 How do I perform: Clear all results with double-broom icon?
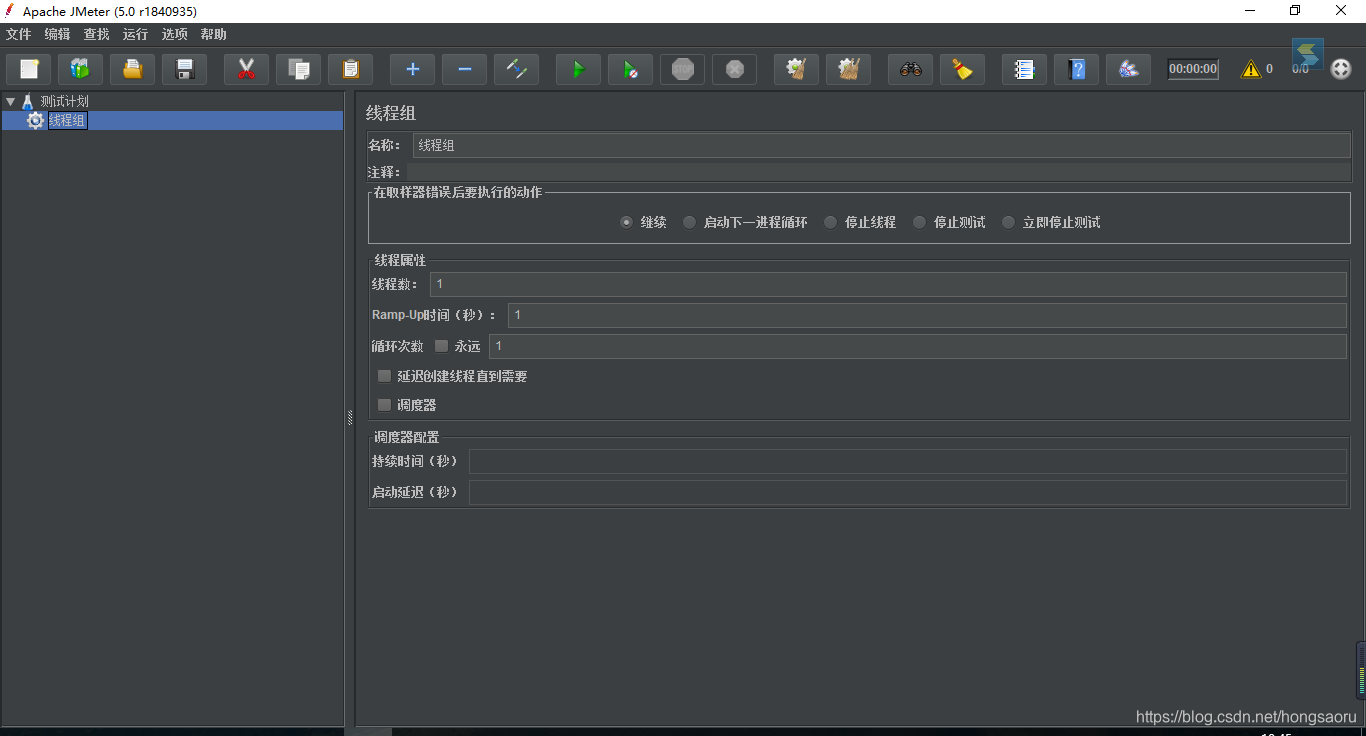click(848, 69)
